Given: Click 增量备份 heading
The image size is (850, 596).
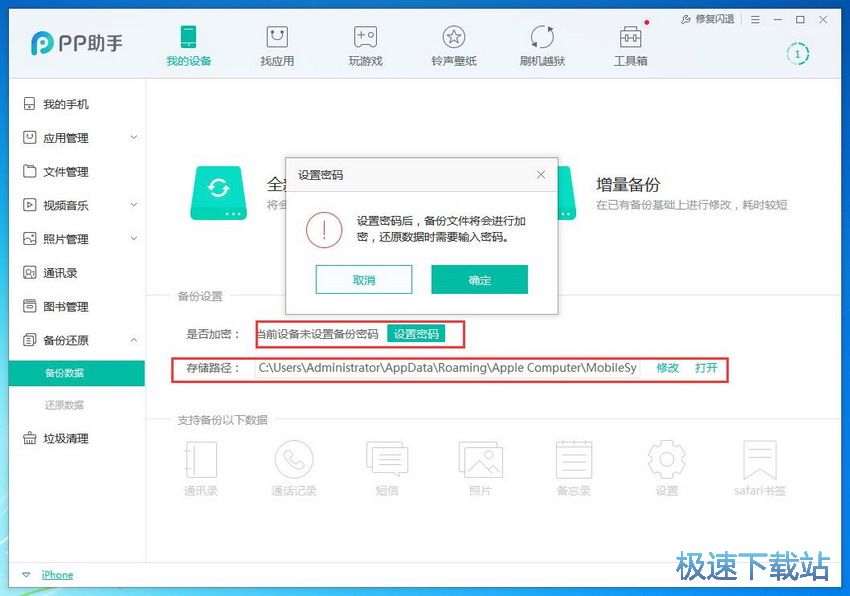Looking at the screenshot, I should pos(628,184).
